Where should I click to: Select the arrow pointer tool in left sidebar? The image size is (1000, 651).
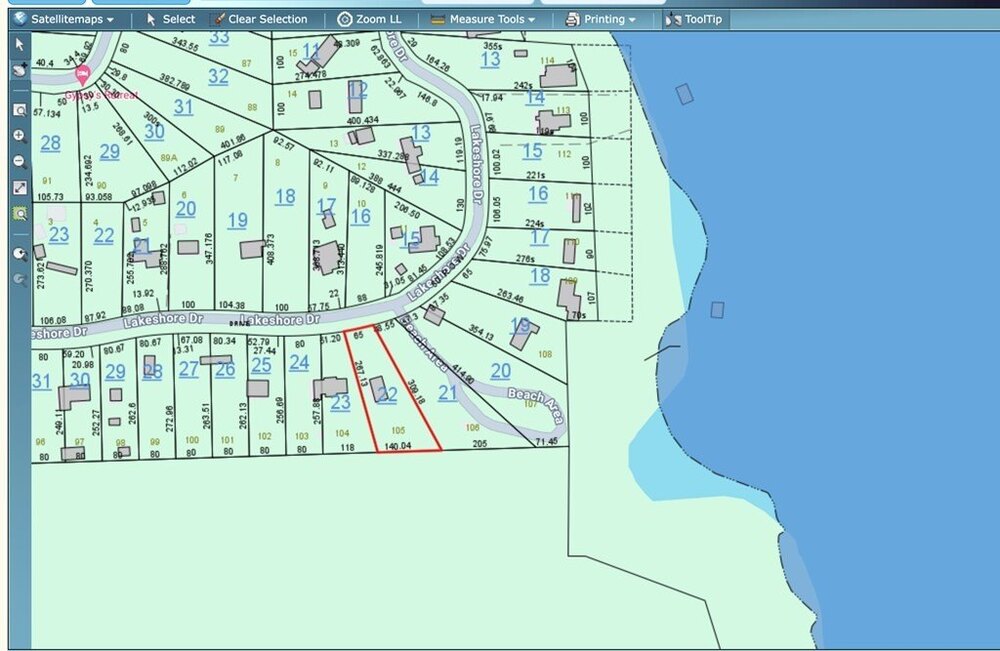pos(19,44)
